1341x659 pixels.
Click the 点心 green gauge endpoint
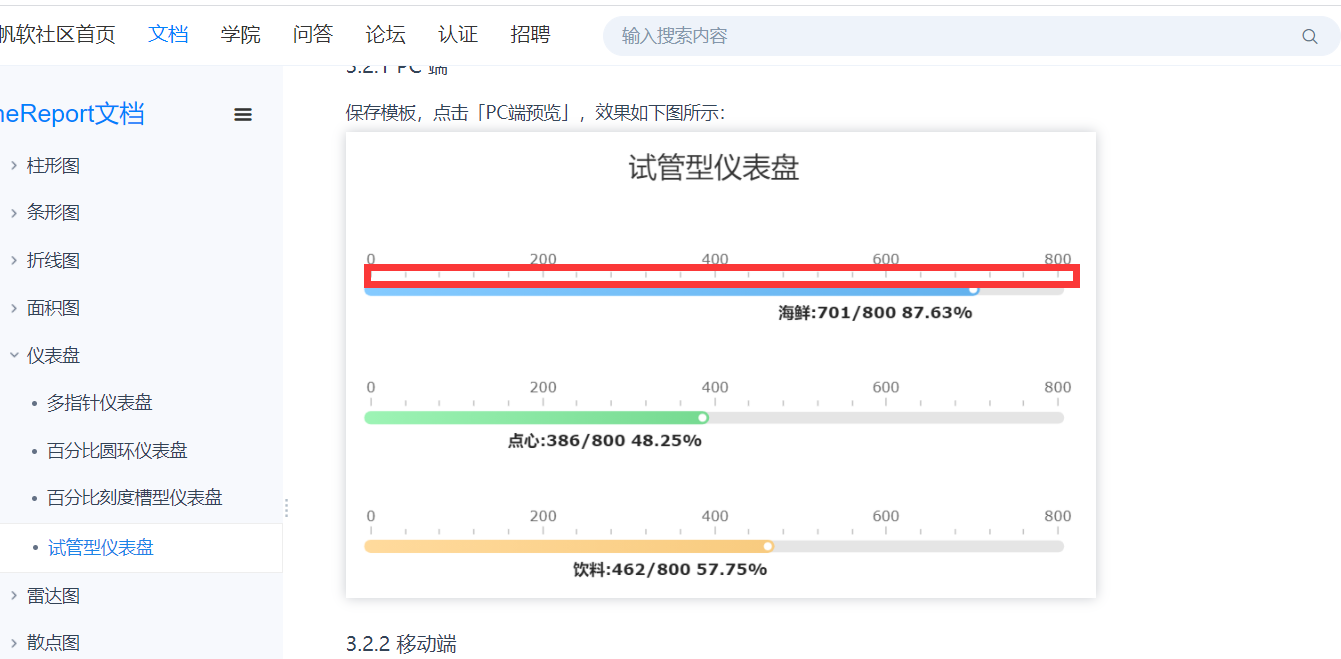coord(703,418)
